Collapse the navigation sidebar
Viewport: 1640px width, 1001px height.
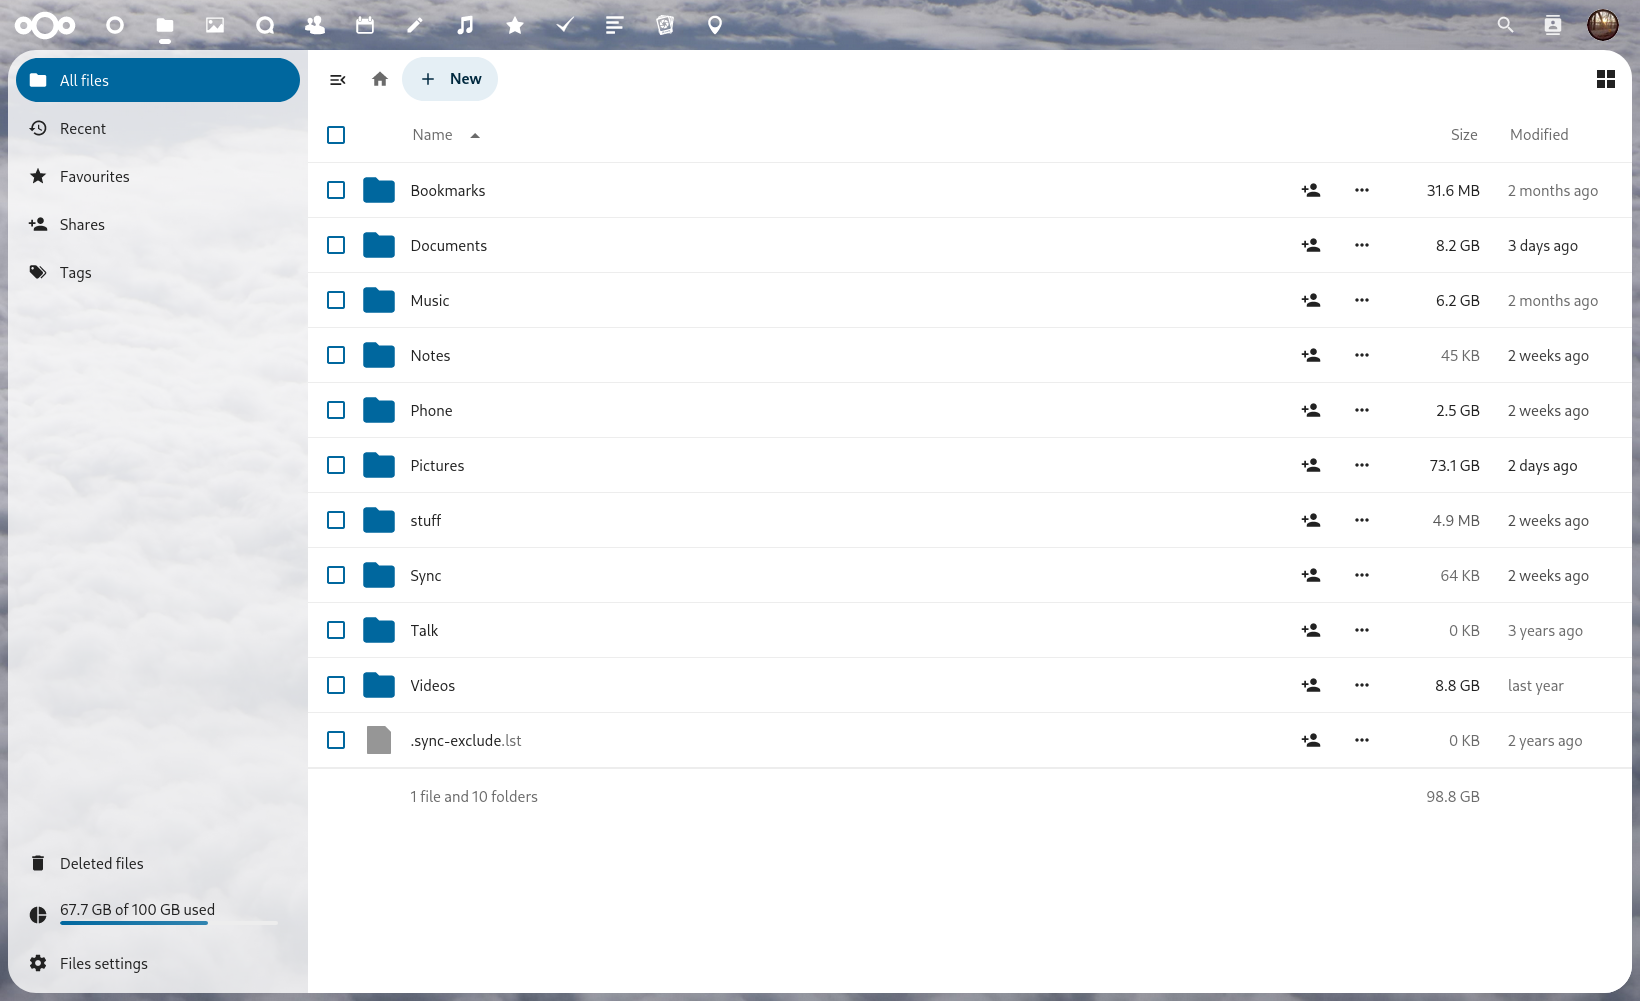(x=338, y=79)
